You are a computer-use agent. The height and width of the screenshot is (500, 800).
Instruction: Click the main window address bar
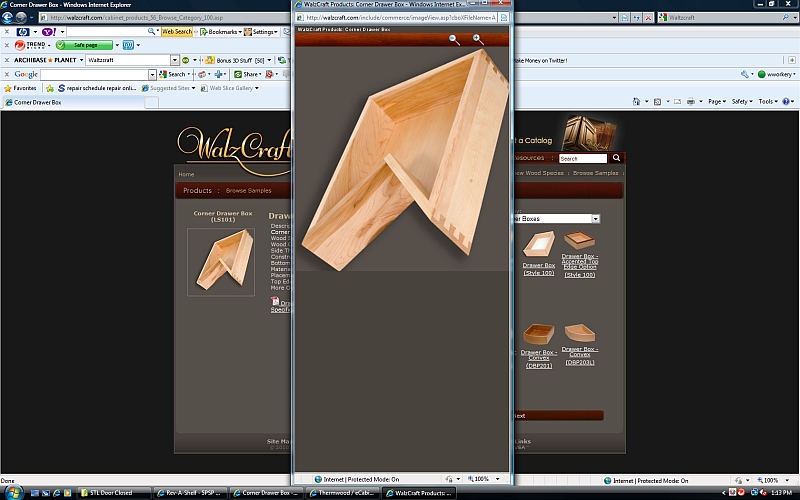click(x=327, y=17)
